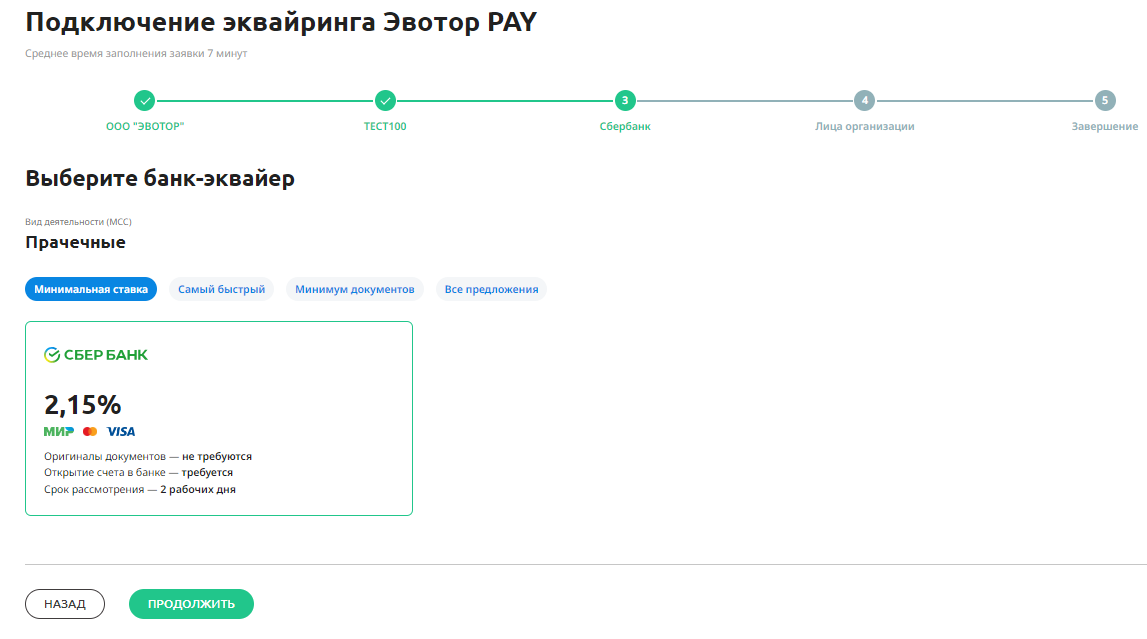Click the Прачечные activity type value
Screen dimensions: 1147x639
(x=75, y=242)
